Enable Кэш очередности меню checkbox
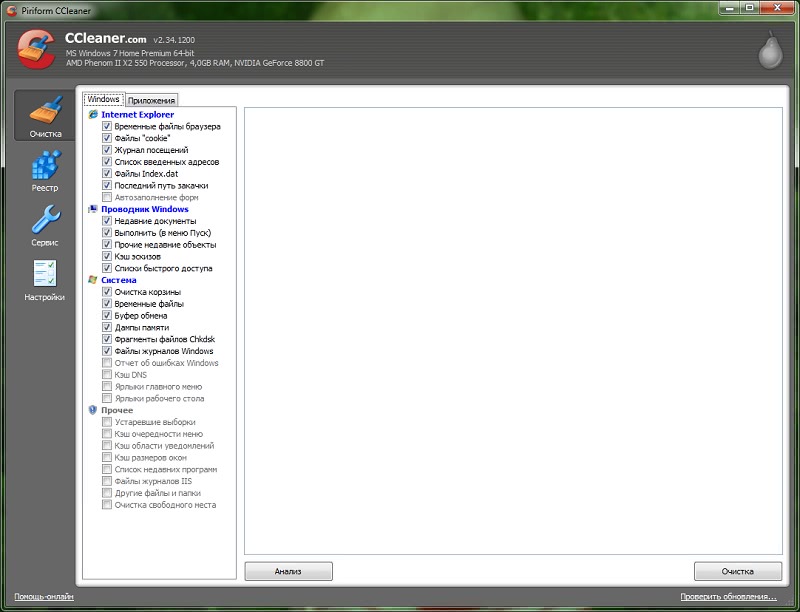The image size is (800, 612). coord(107,434)
